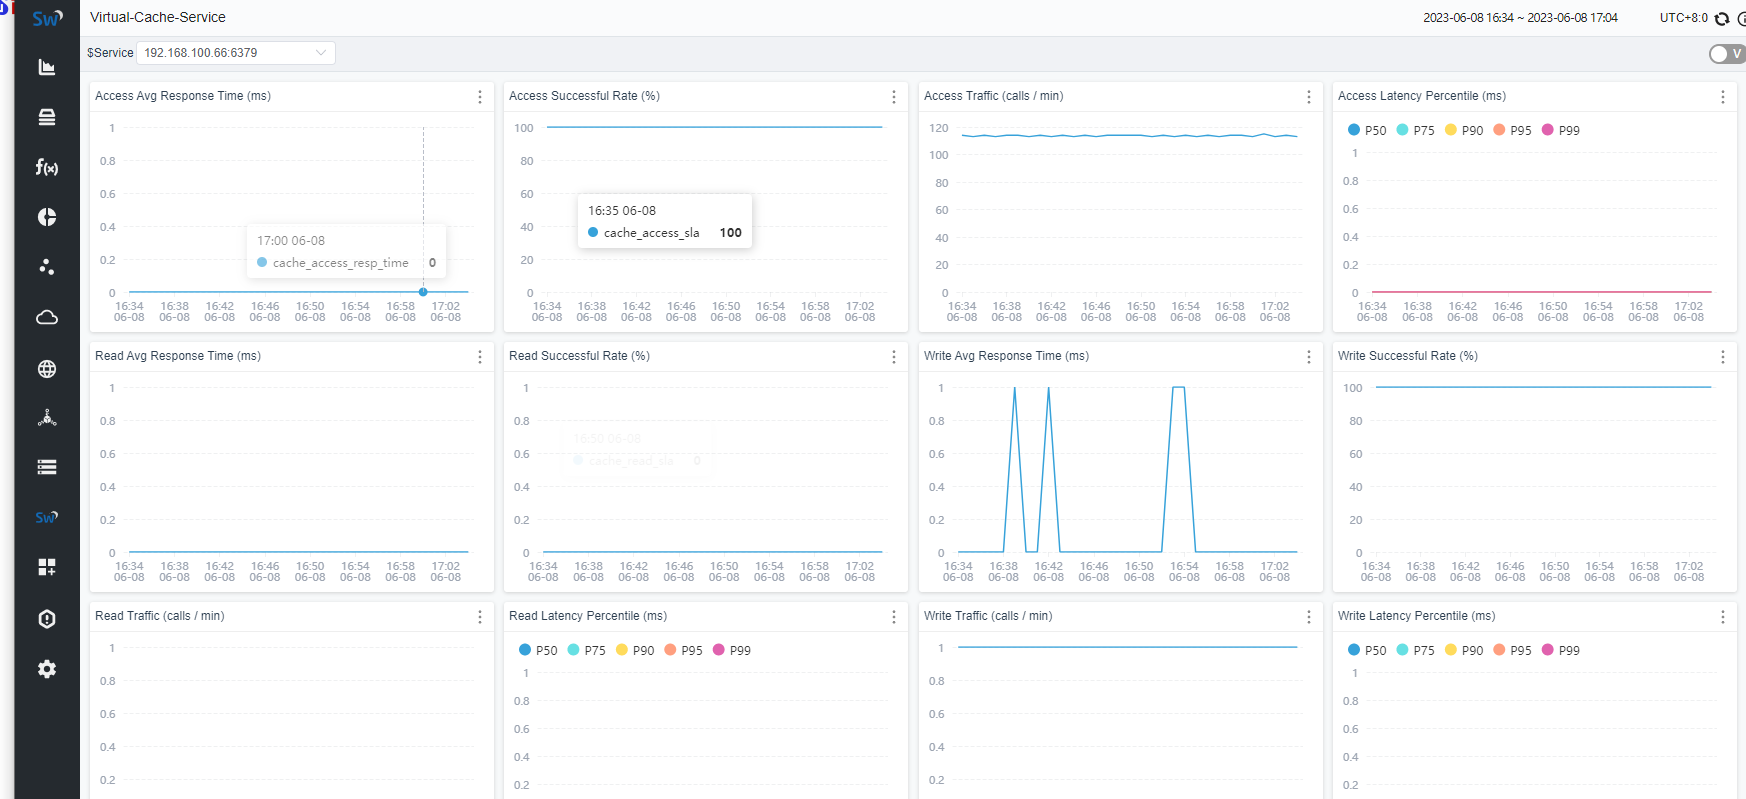
Task: Click the 192.168.100.66:6379 service field
Action: (236, 53)
